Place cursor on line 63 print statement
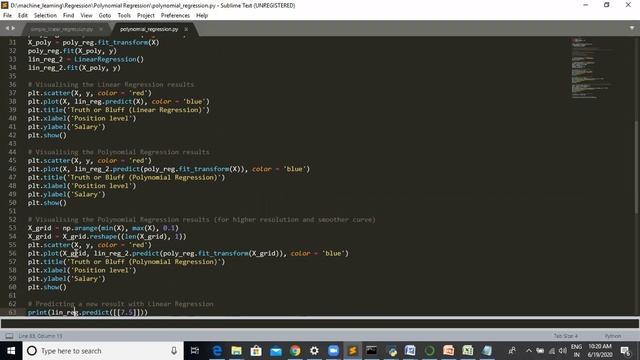This screenshot has height=360, width=640. [88, 312]
